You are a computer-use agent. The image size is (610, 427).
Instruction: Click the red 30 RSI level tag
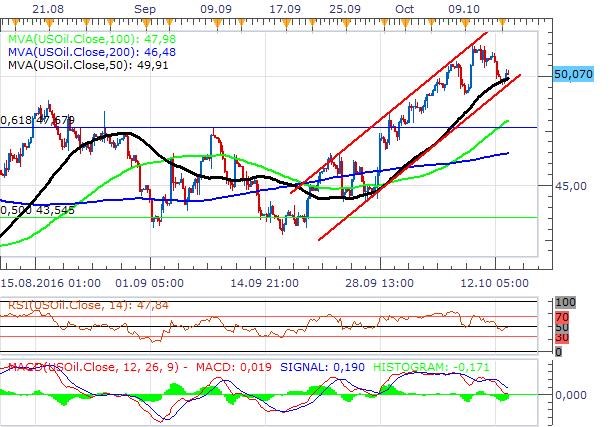[x=561, y=339]
